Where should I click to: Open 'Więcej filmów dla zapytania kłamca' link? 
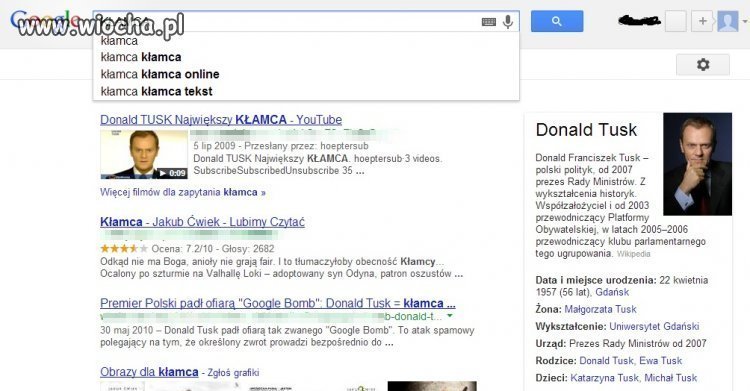click(183, 192)
